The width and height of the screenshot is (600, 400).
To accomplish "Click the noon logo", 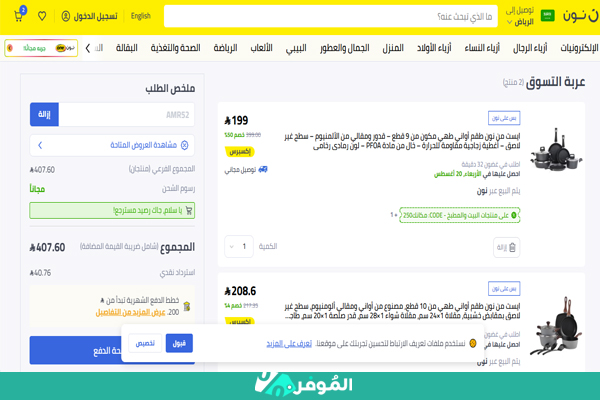I will (x=580, y=16).
